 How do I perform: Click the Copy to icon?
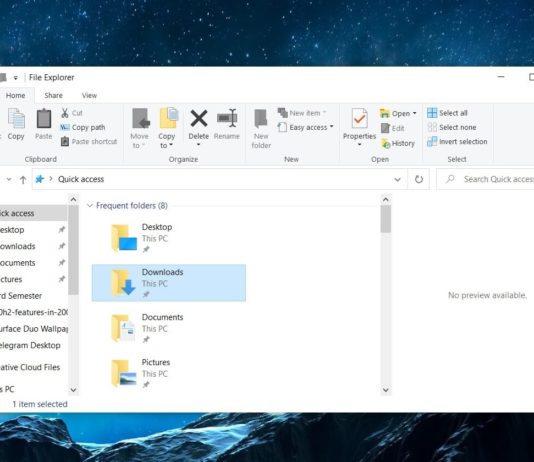(169, 118)
